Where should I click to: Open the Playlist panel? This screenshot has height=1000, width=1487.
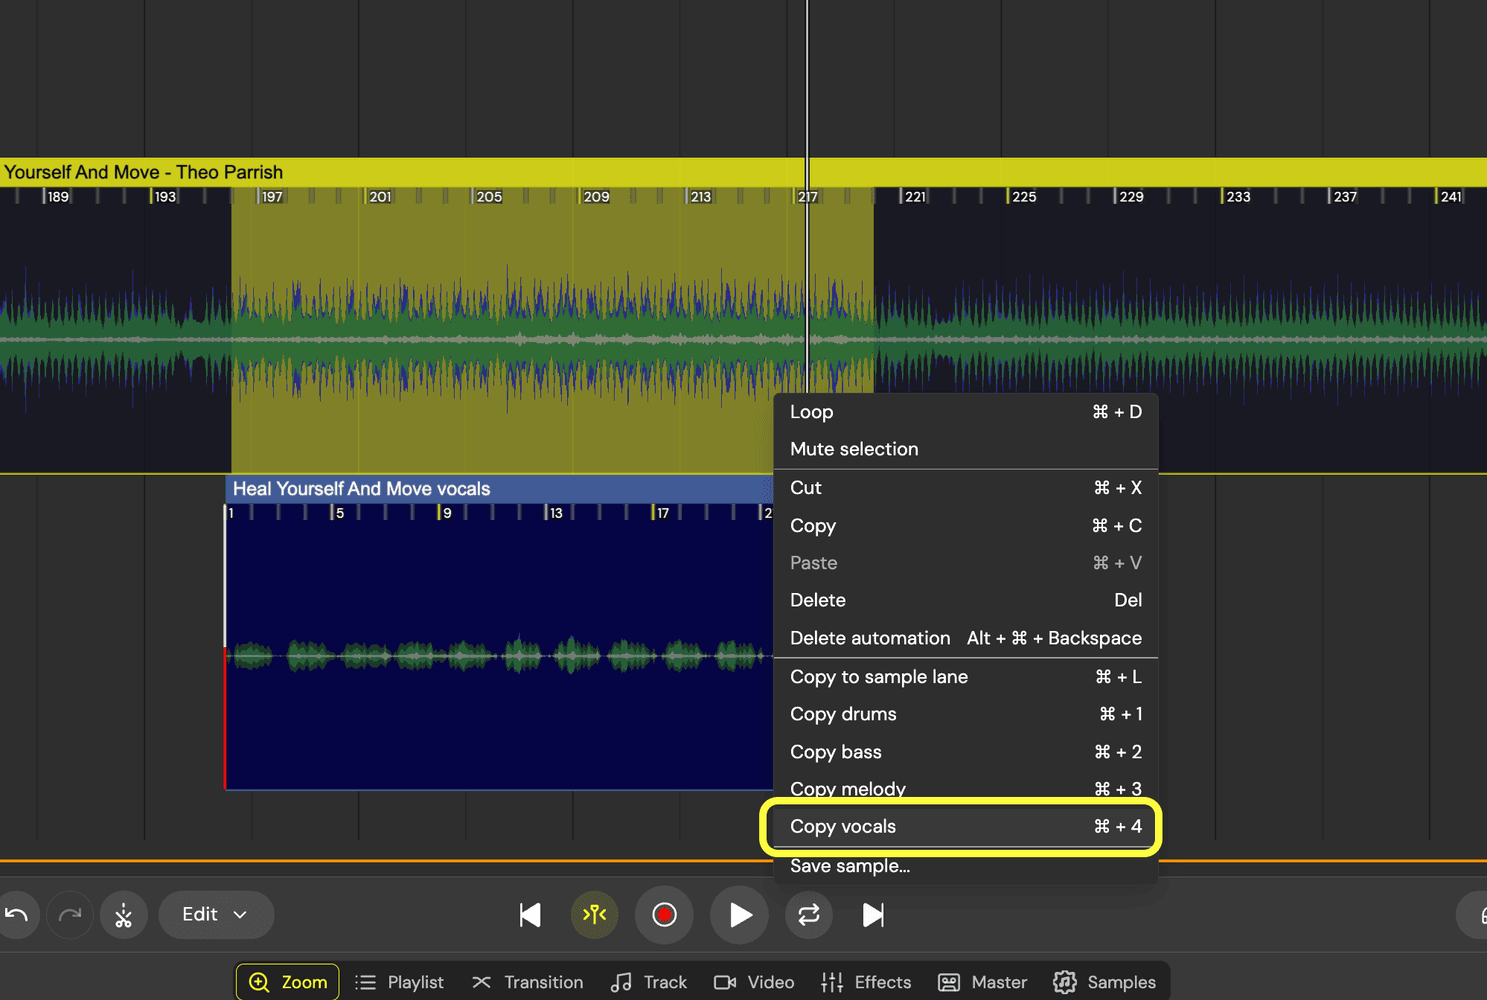tap(400, 982)
